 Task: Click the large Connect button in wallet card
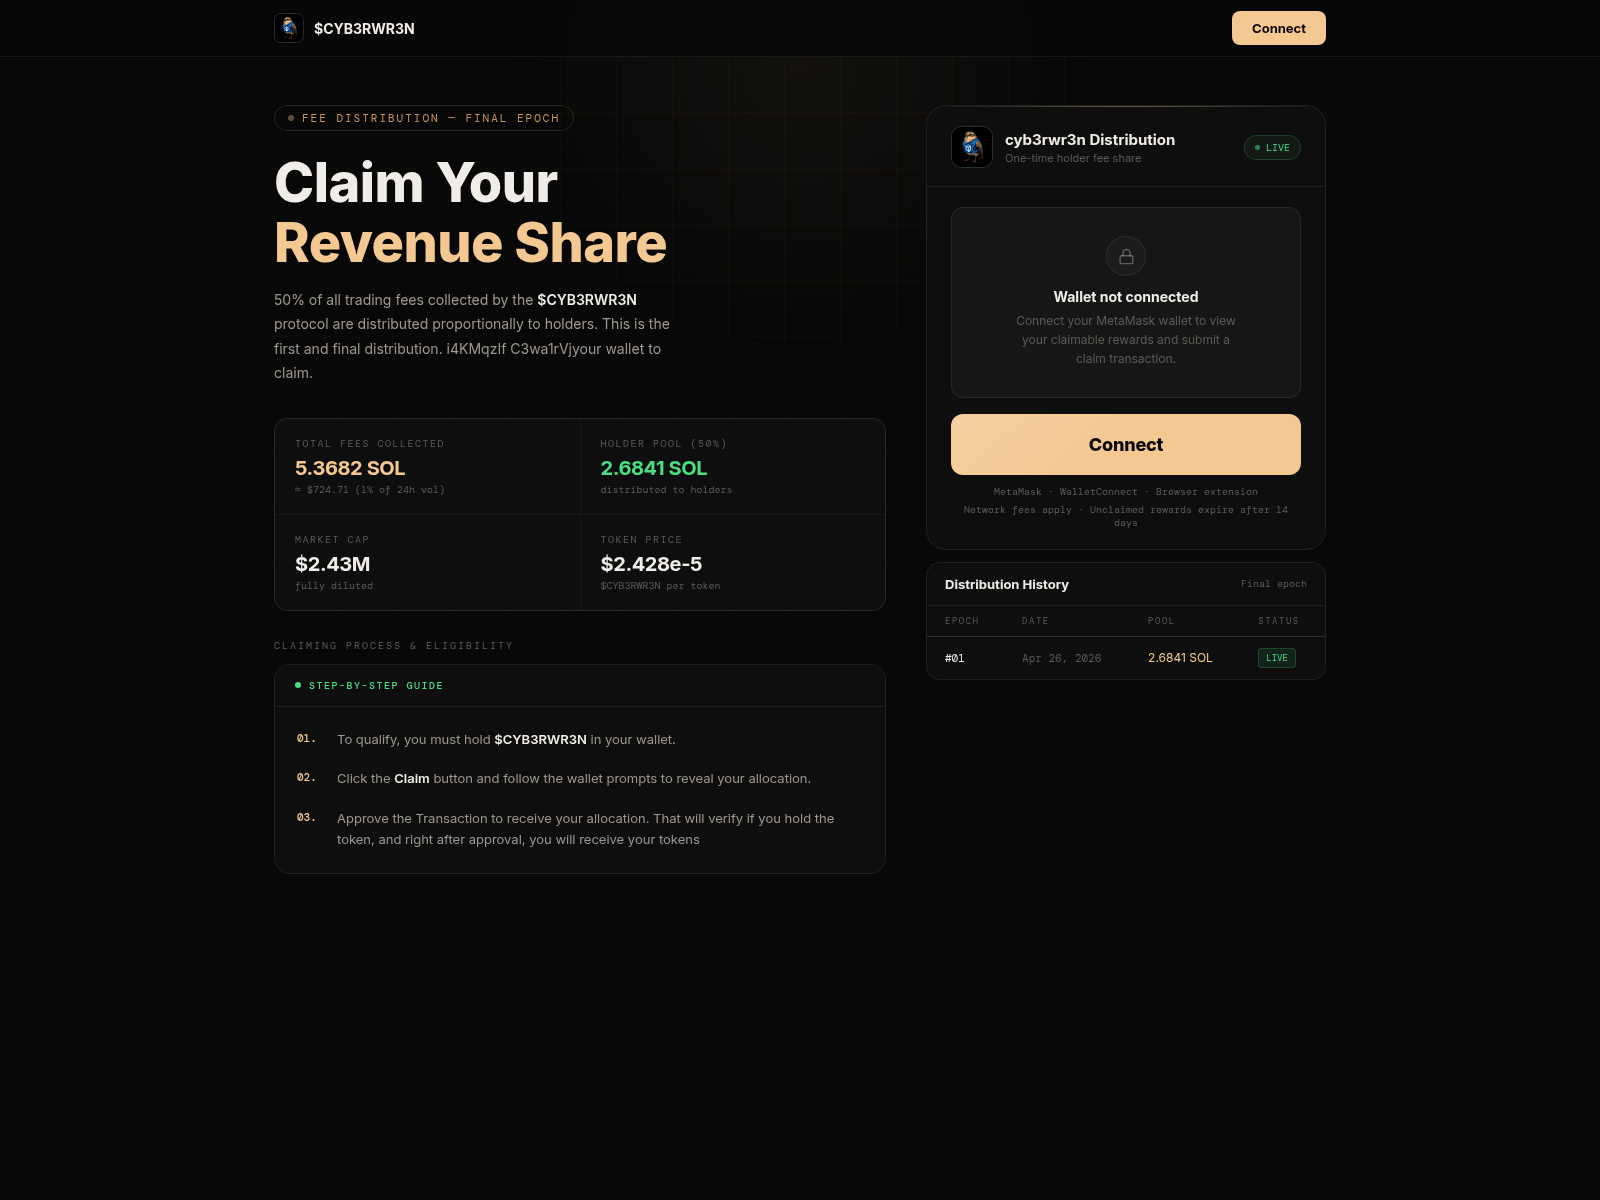tap(1126, 445)
